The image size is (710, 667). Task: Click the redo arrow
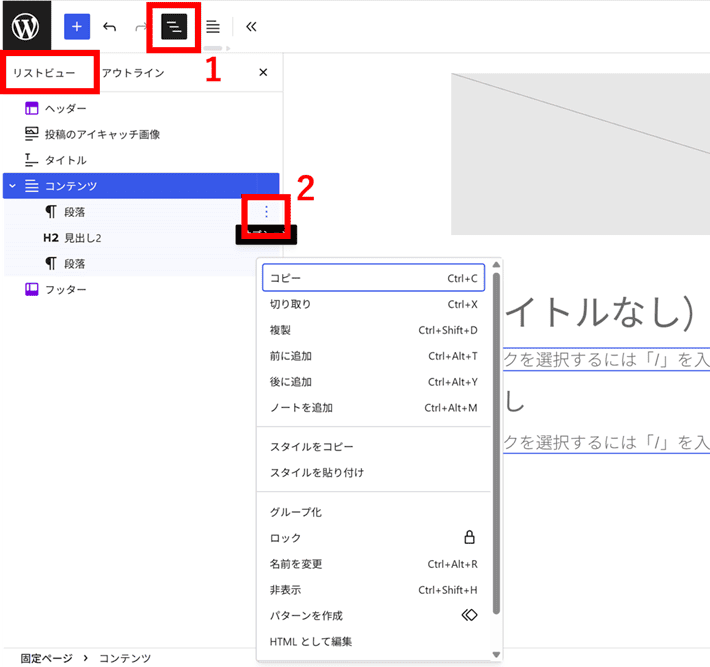pyautogui.click(x=141, y=27)
